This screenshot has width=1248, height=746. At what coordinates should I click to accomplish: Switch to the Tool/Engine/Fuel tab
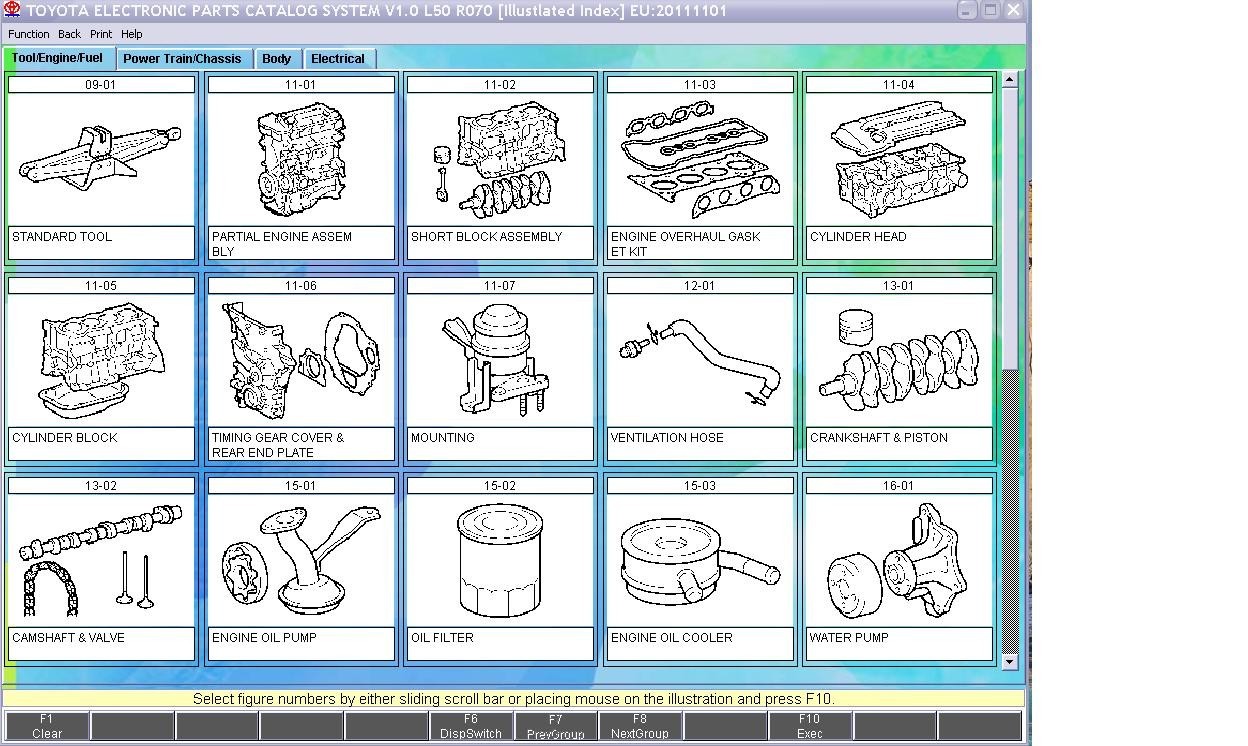[58, 58]
